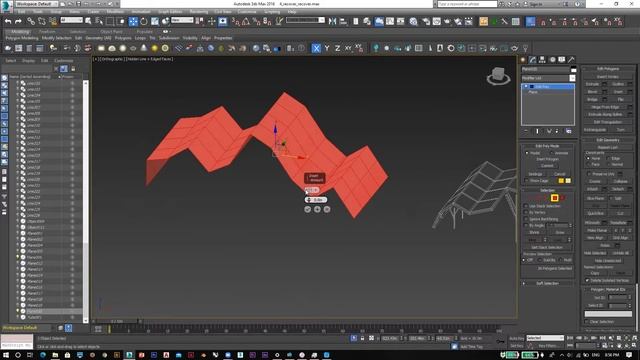This screenshot has width=640, height=360.
Task: Enable the Animate radio button
Action: [551, 153]
